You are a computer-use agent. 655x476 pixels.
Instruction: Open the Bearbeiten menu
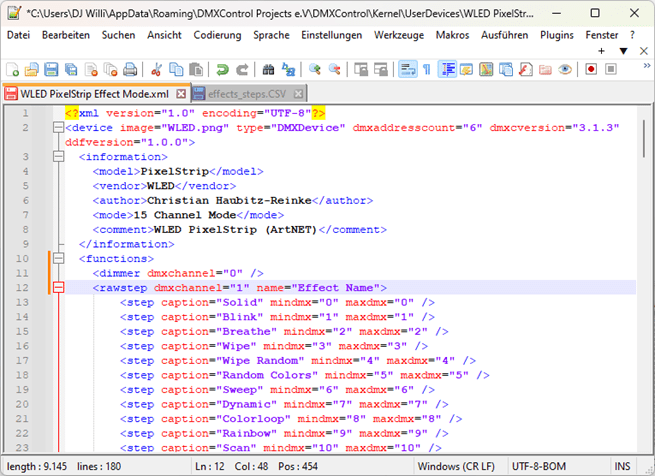66,35
